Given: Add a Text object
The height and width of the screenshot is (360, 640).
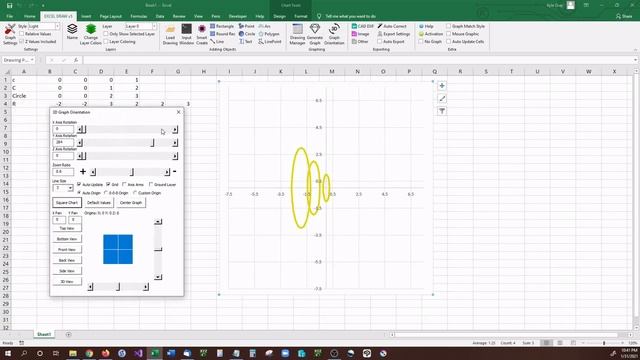Looking at the screenshot, I should coord(245,42).
